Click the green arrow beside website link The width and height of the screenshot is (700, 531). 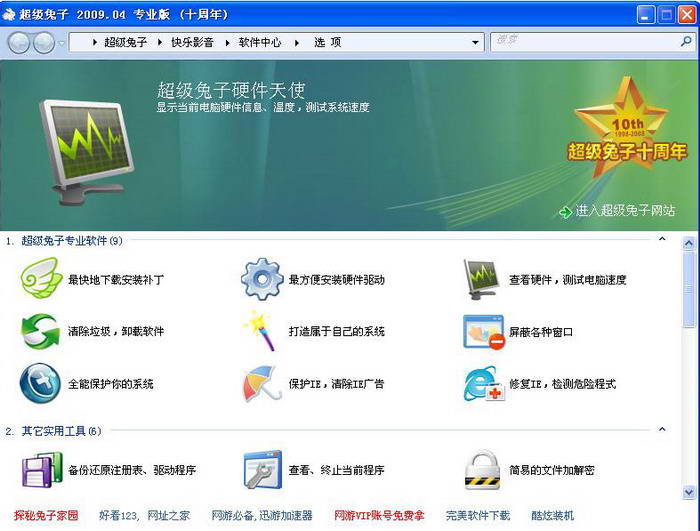click(565, 212)
